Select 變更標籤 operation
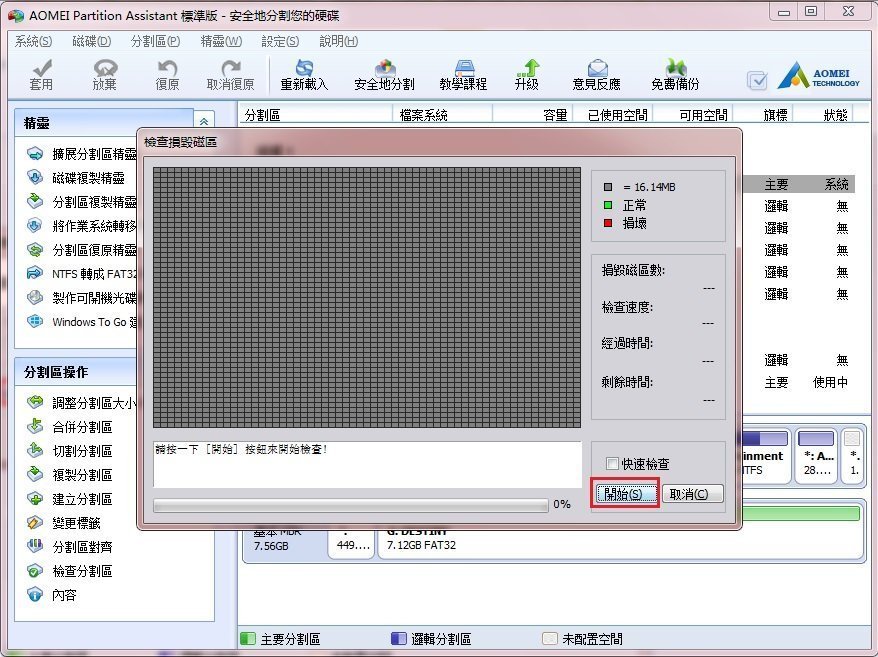Image resolution: width=878 pixels, height=657 pixels. [x=63, y=523]
